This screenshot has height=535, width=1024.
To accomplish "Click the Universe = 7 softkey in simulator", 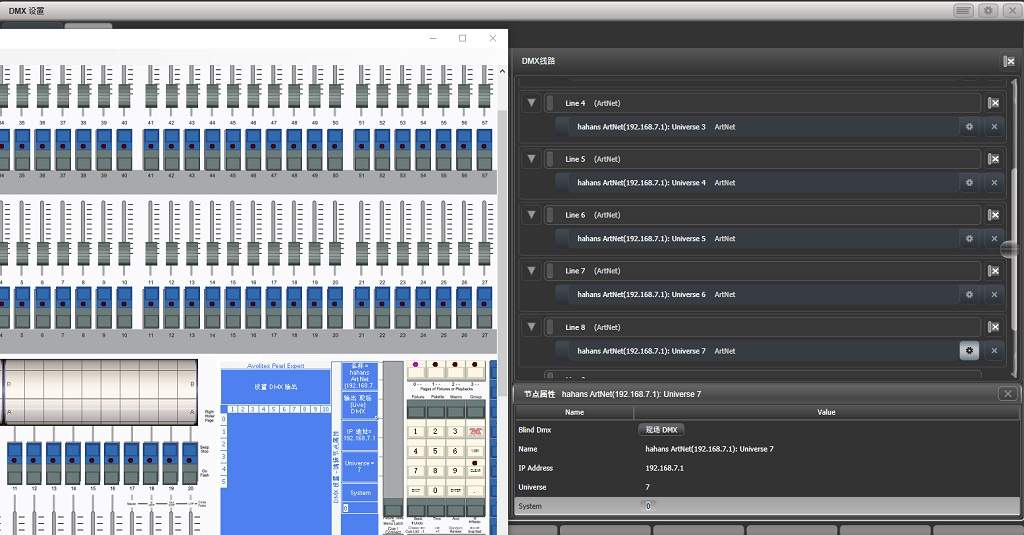I will click(x=360, y=466).
